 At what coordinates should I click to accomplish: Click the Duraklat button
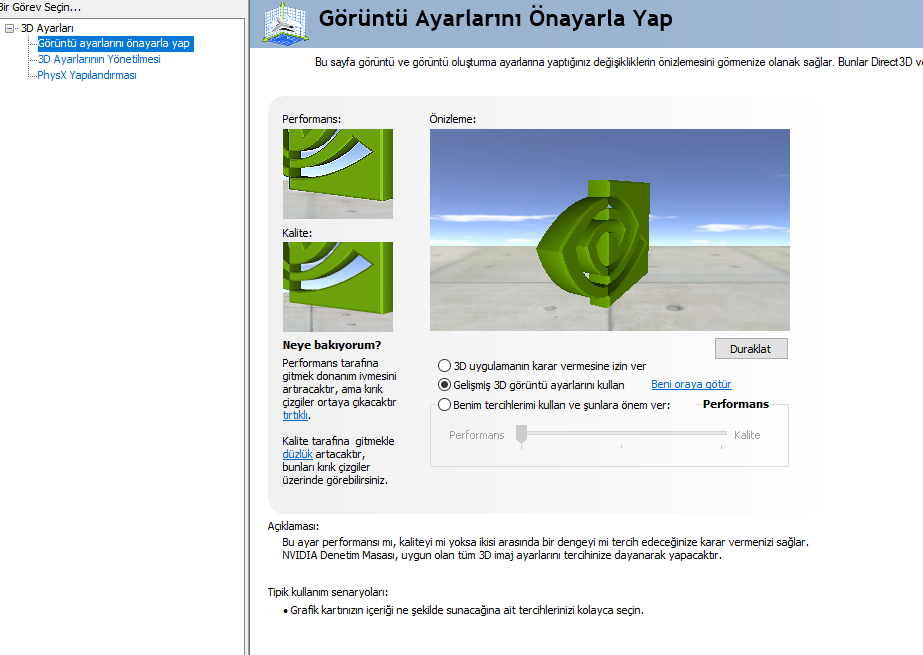(751, 348)
